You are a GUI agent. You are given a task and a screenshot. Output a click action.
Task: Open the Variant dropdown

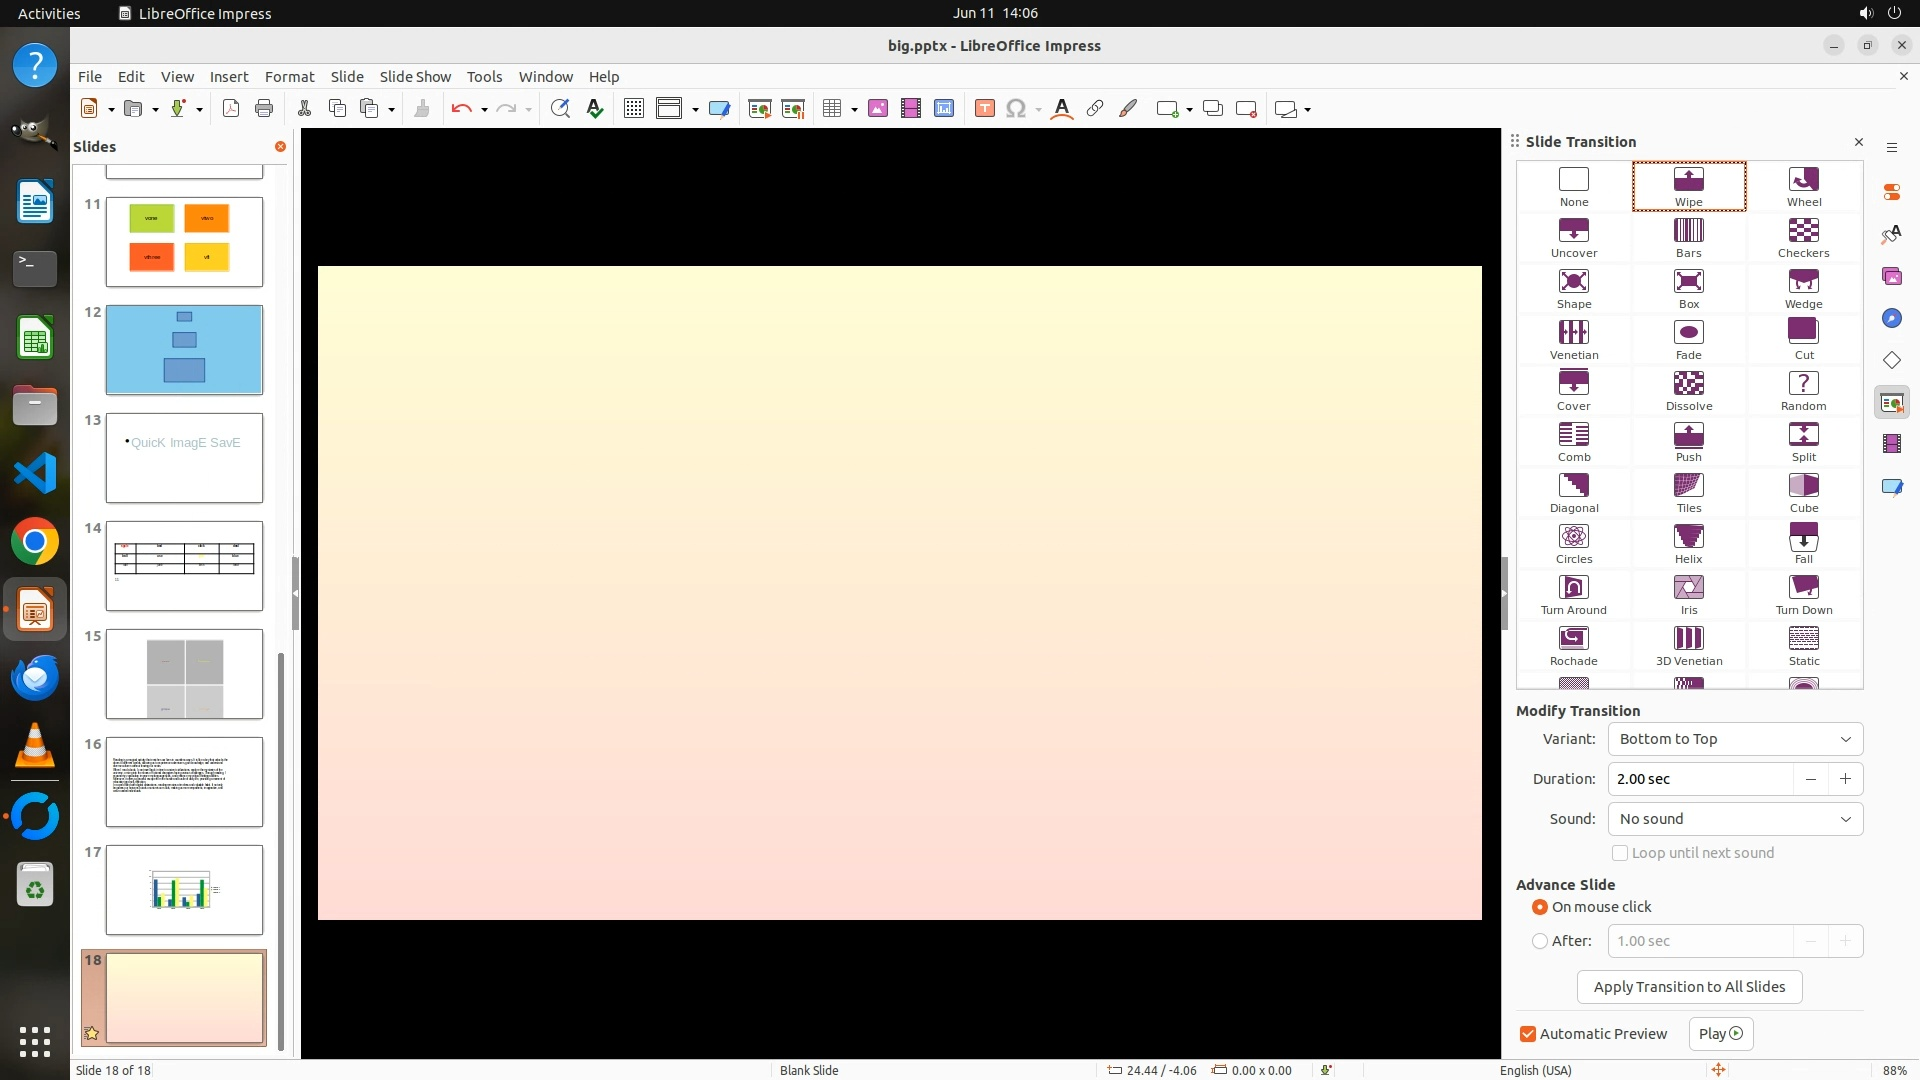[1734, 739]
